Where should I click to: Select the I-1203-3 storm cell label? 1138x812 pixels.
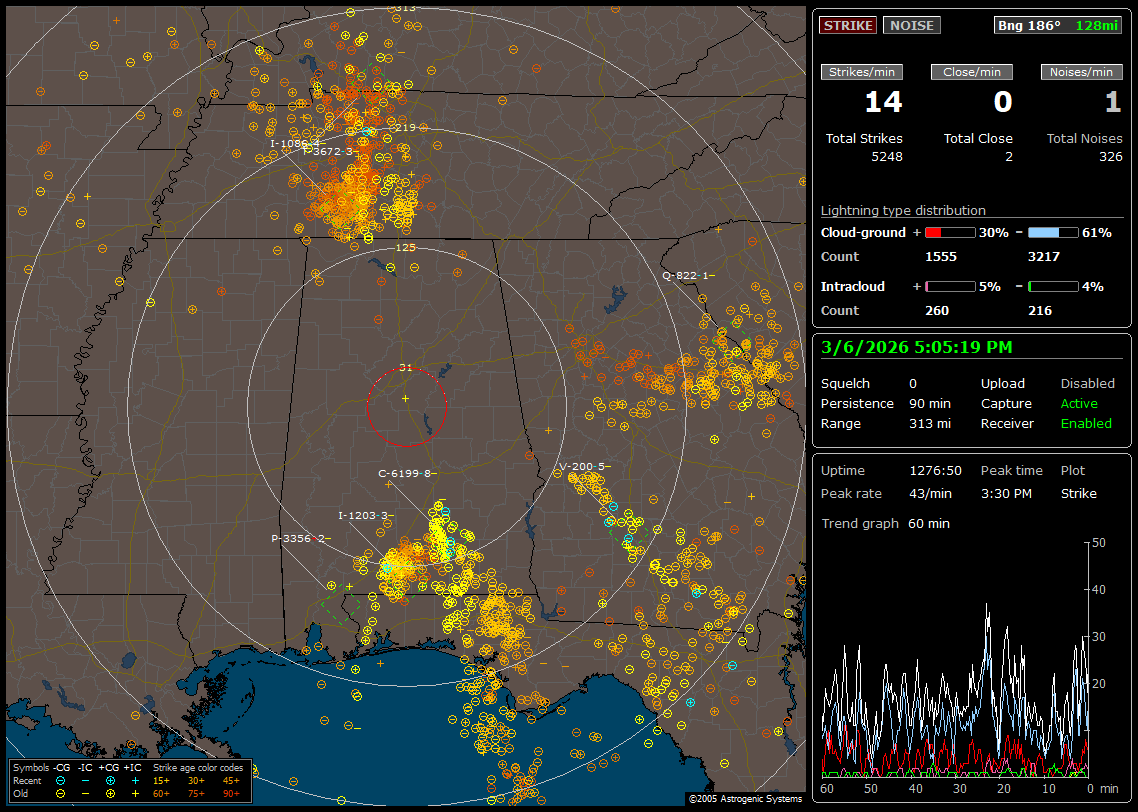364,515
